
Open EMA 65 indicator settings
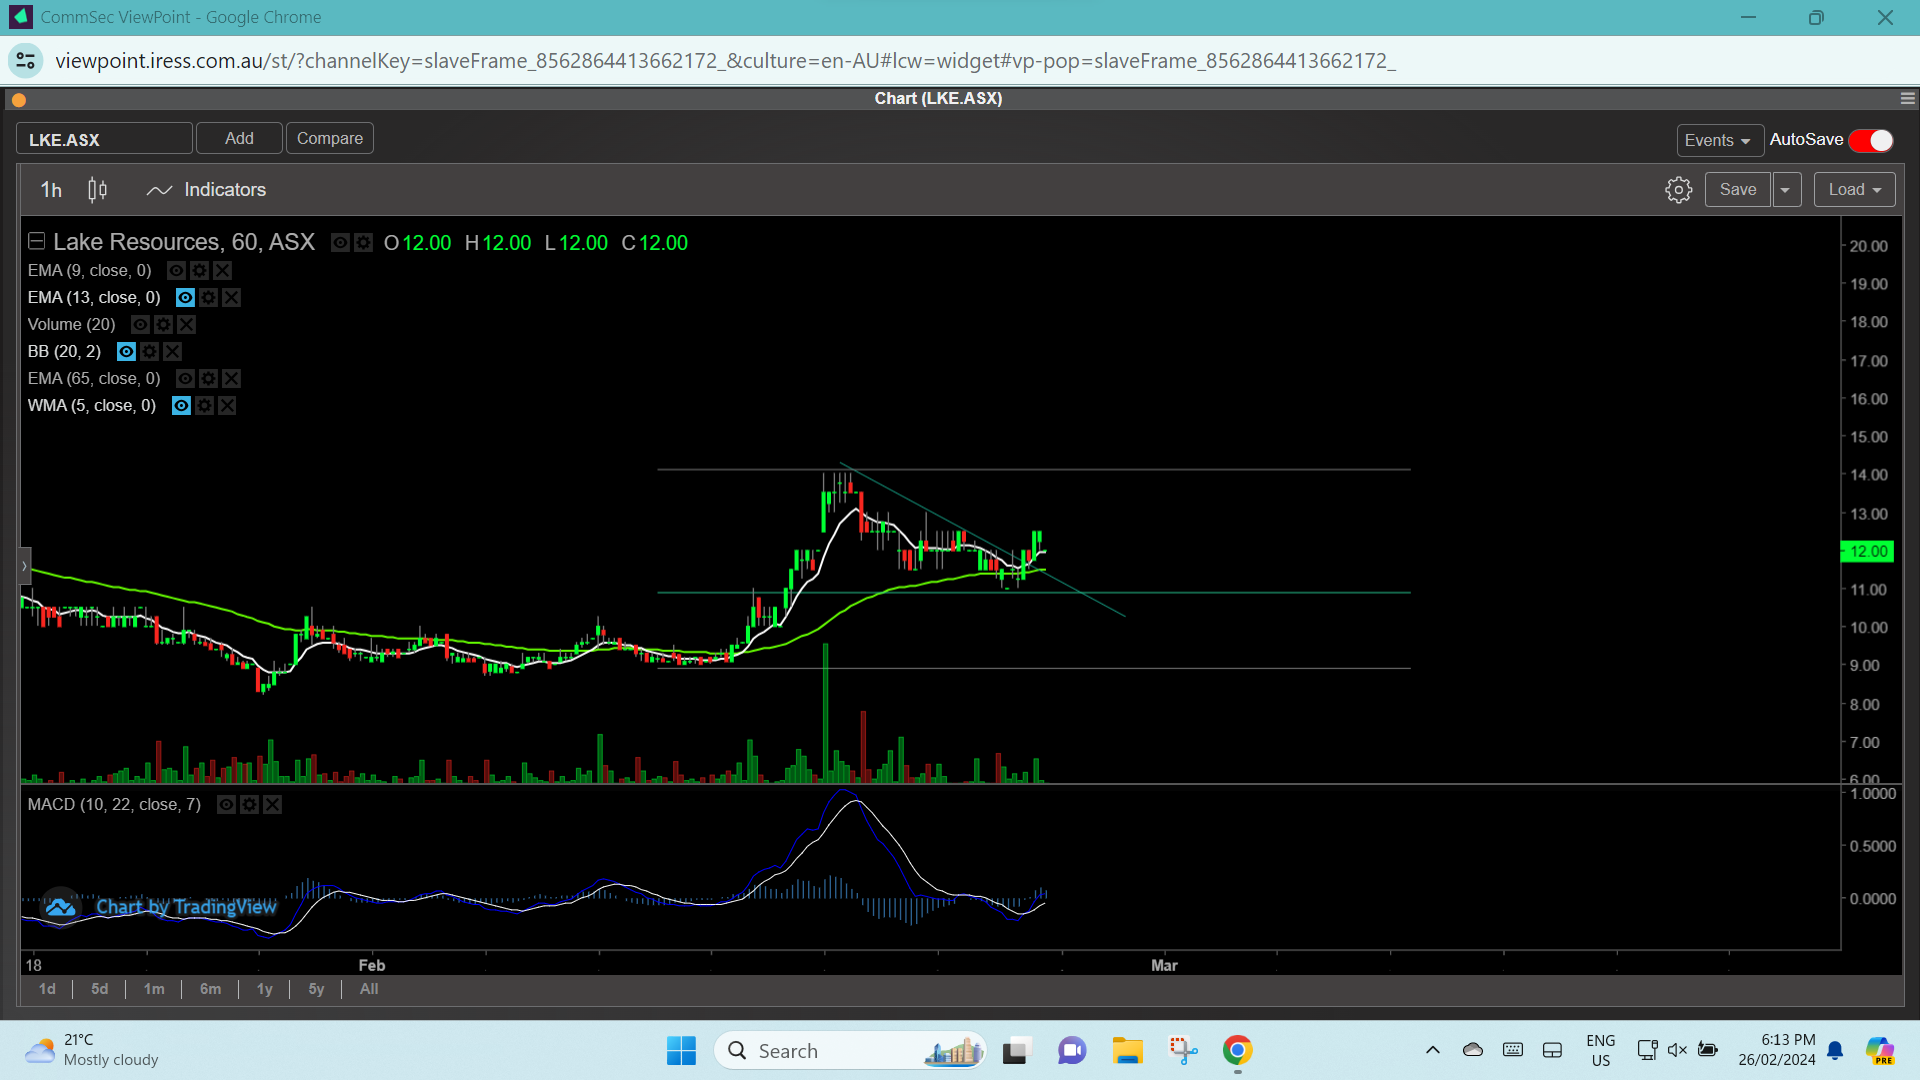click(208, 378)
